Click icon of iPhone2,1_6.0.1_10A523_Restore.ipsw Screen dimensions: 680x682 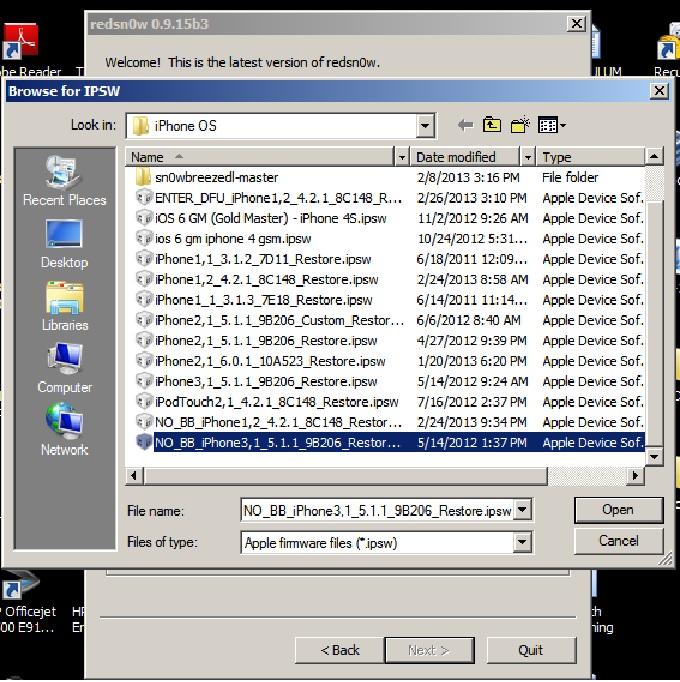pyautogui.click(x=144, y=361)
